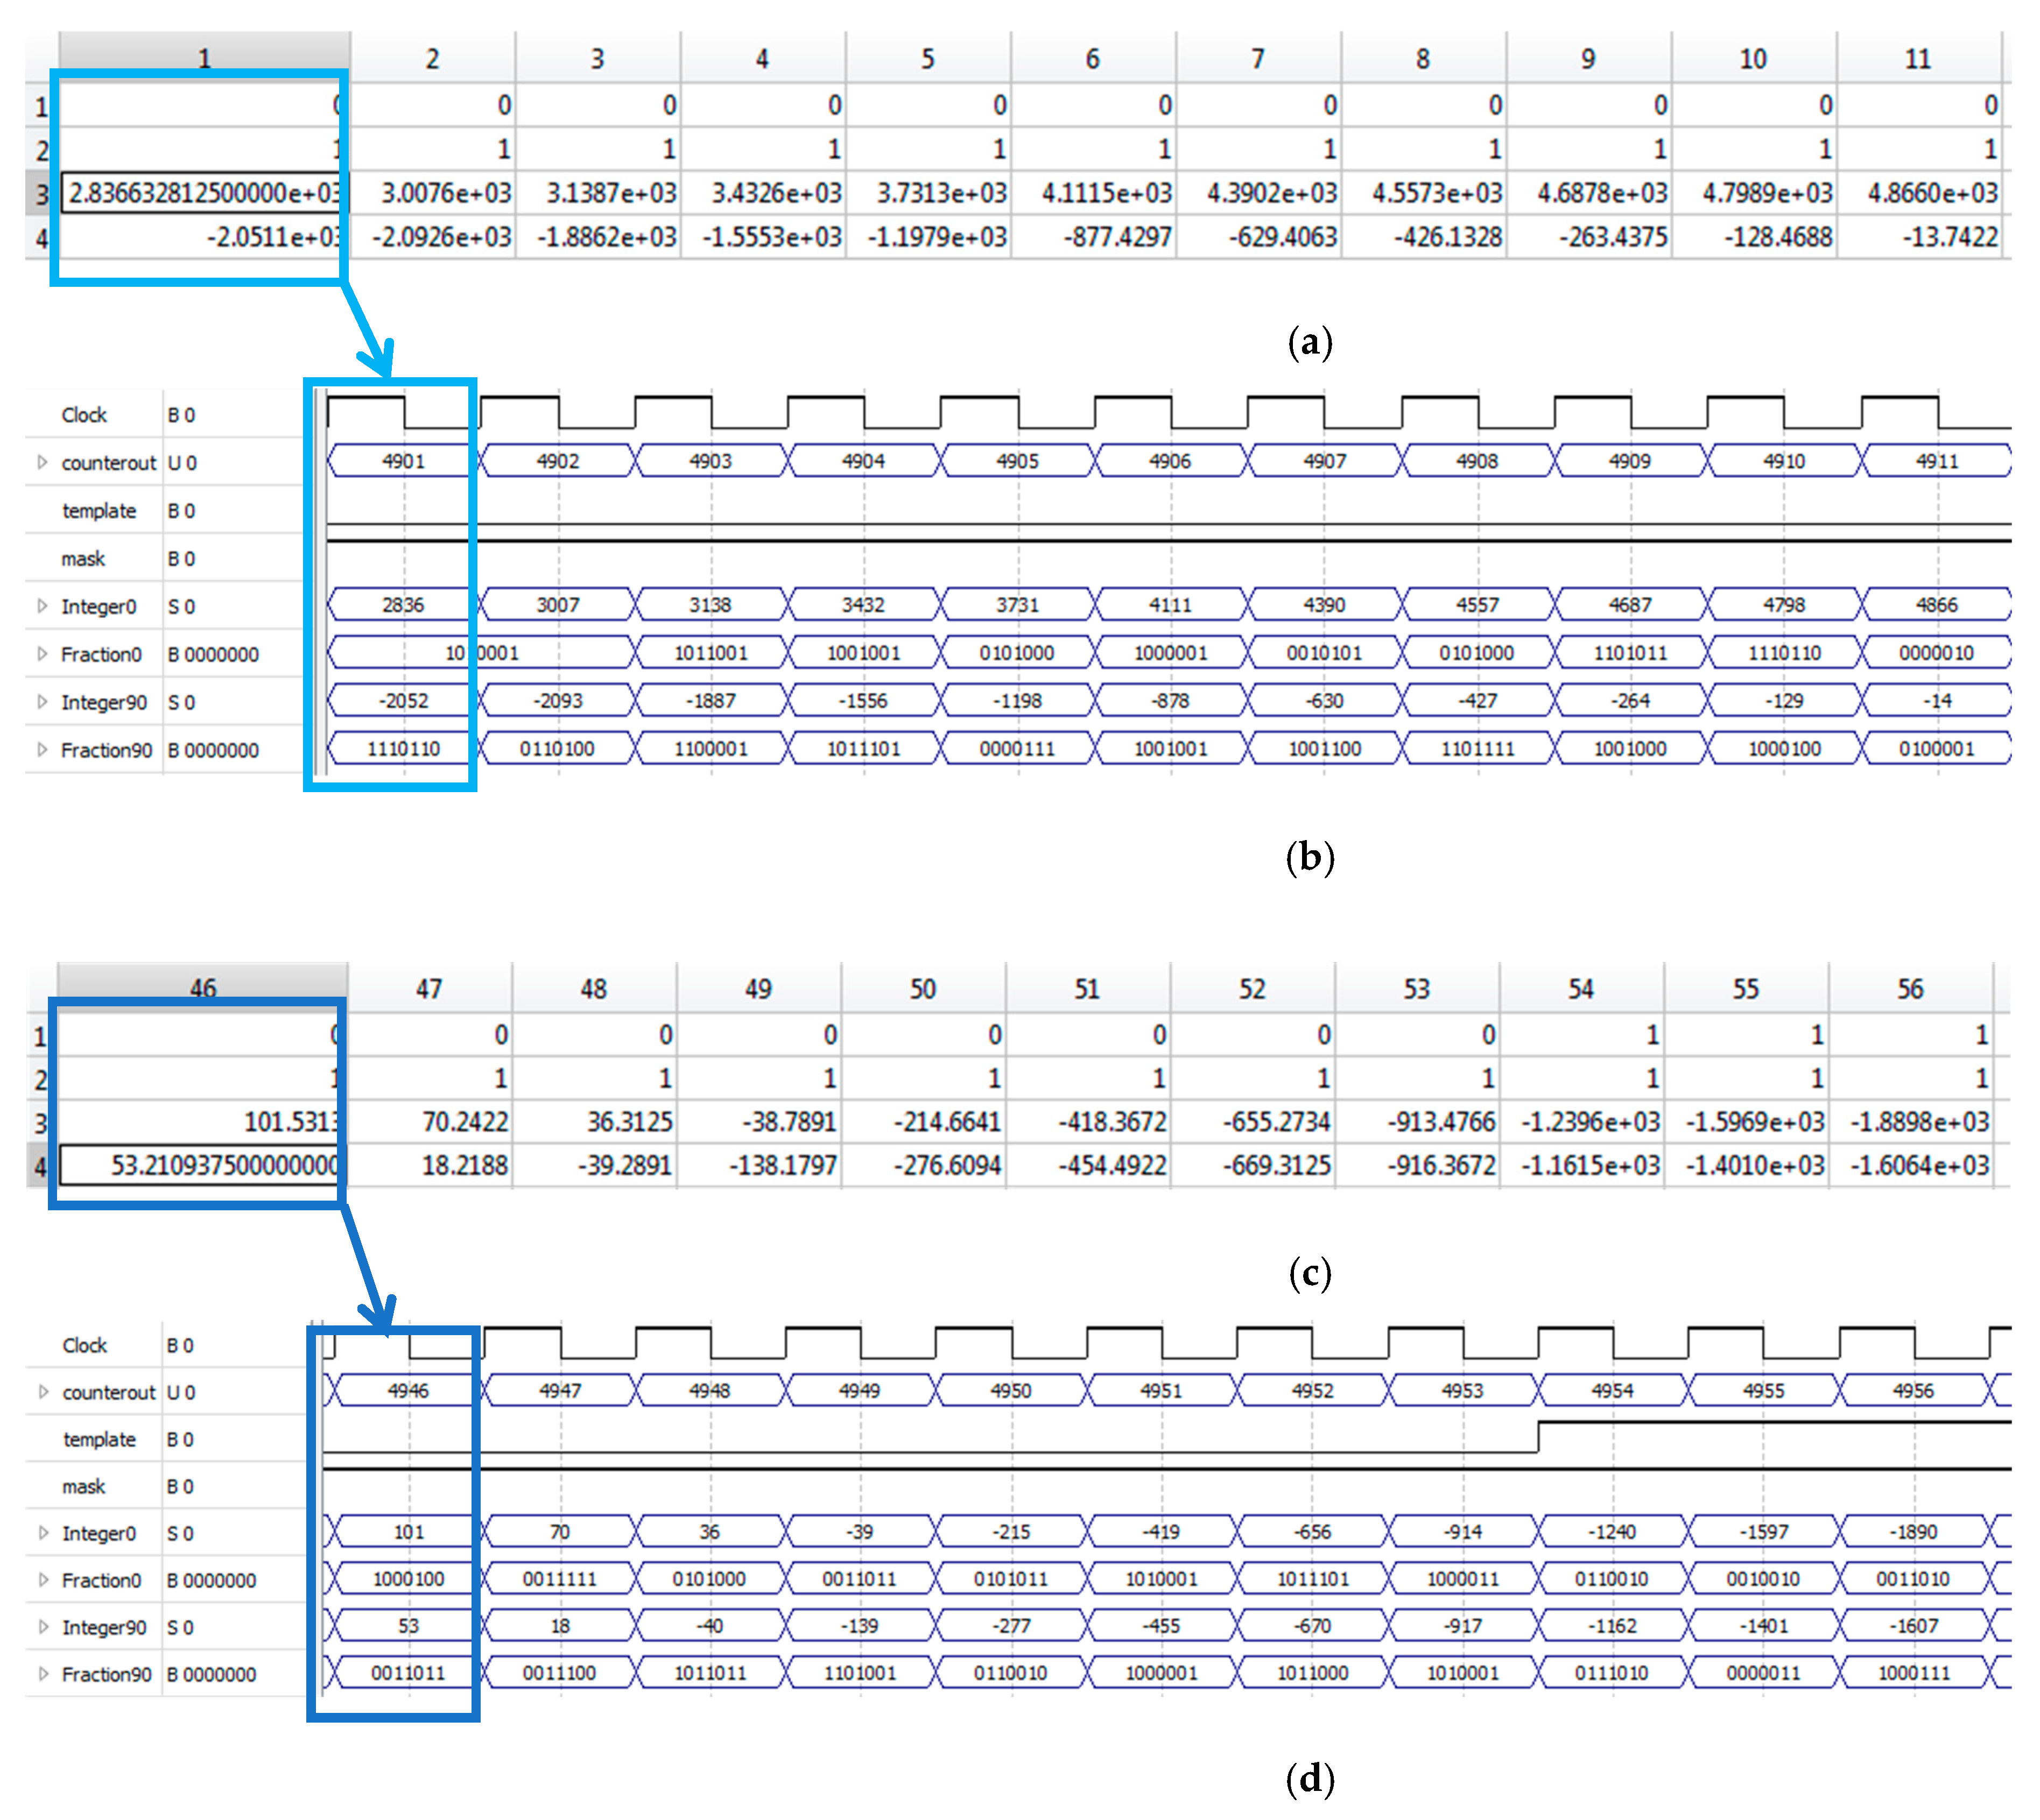Screen dimensions: 2040x1820
Task: Select column header 6 in top table
Action: pyautogui.click(x=1093, y=59)
